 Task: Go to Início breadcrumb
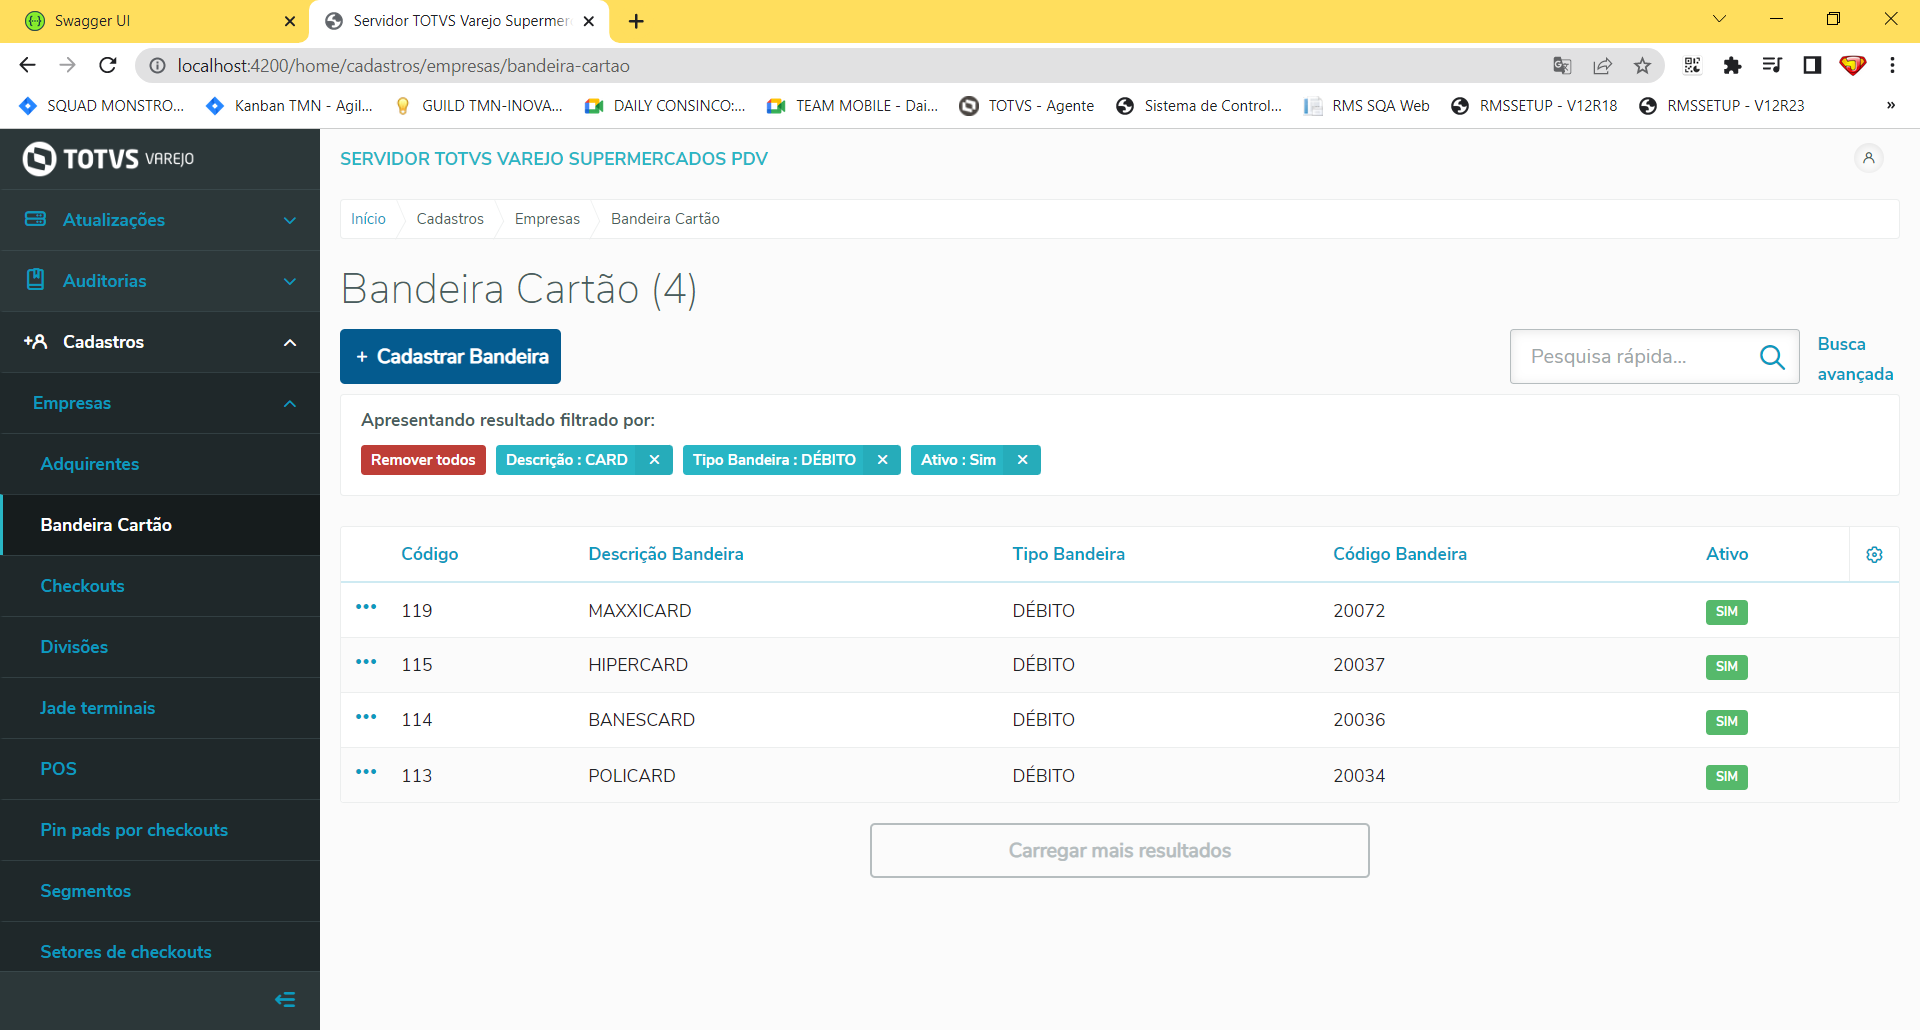tap(368, 219)
